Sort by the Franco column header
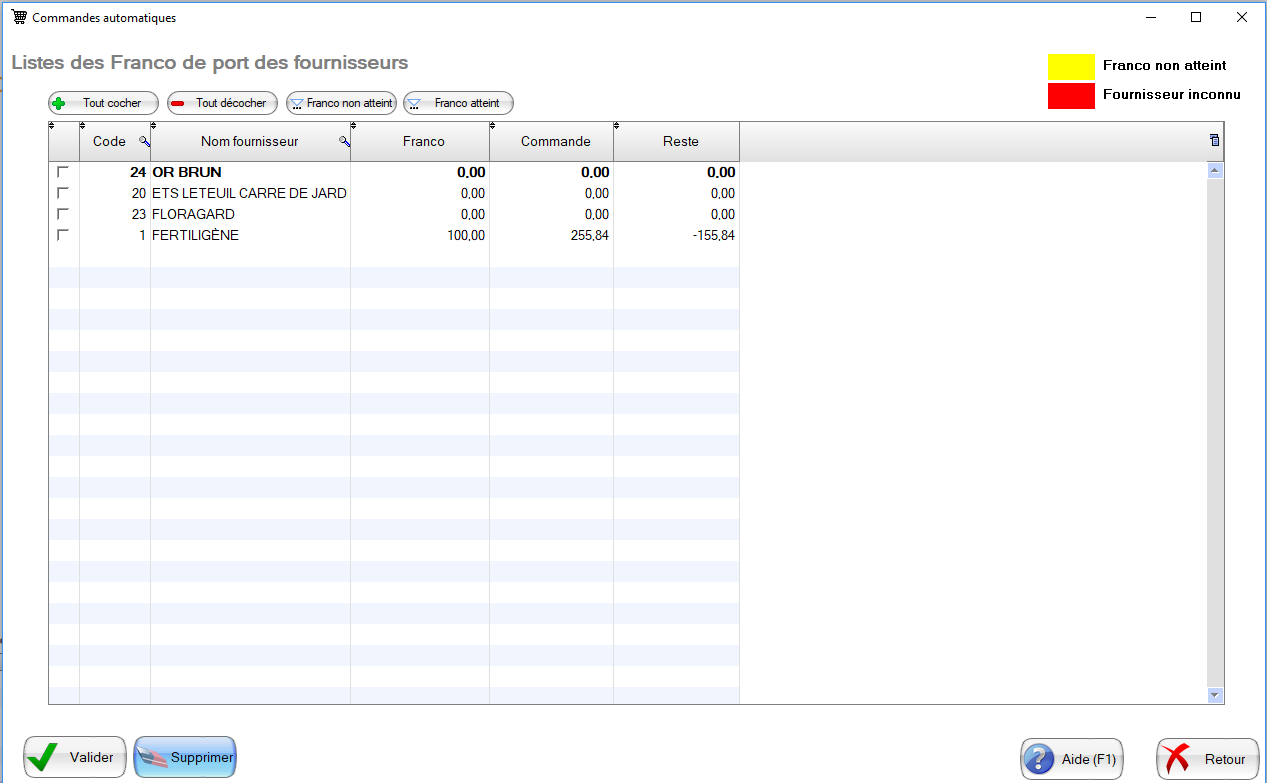Screen dimensions: 1267x783 (x=423, y=142)
